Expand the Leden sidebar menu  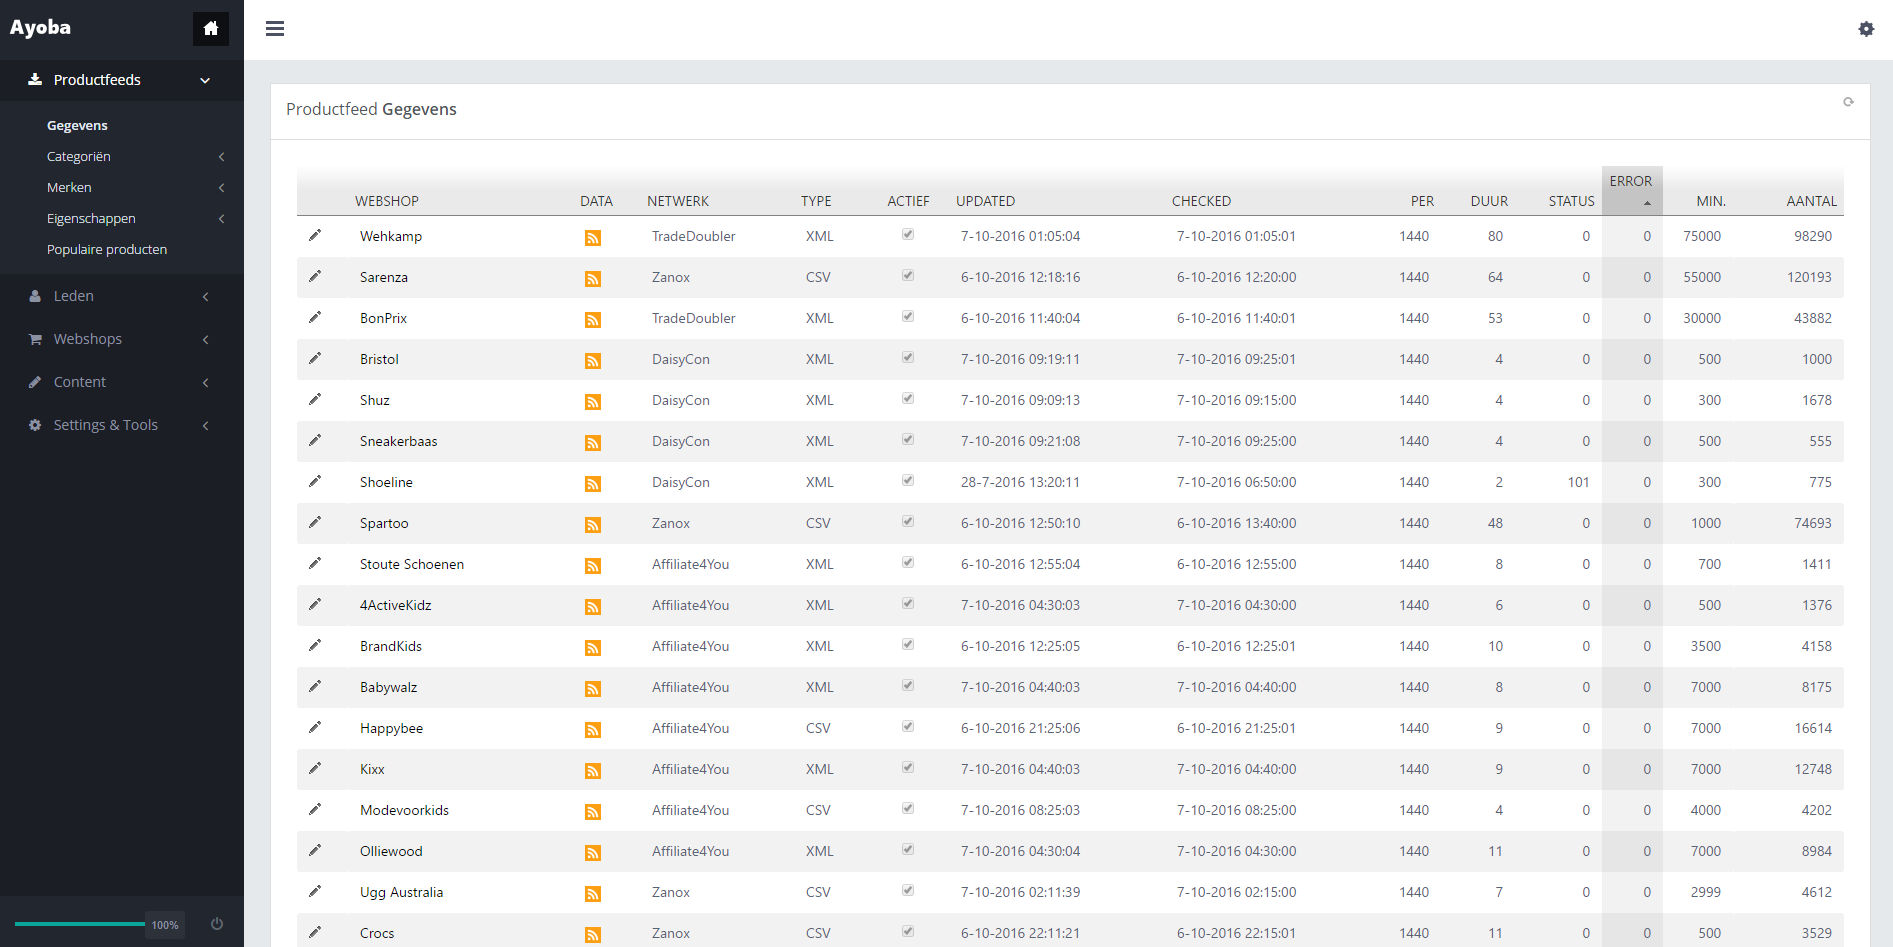coord(122,296)
